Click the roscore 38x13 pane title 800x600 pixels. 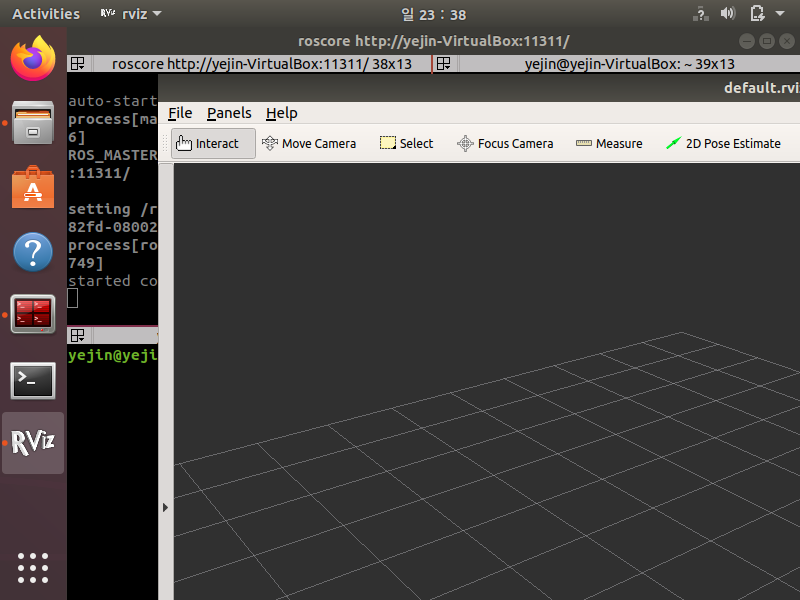coord(262,64)
